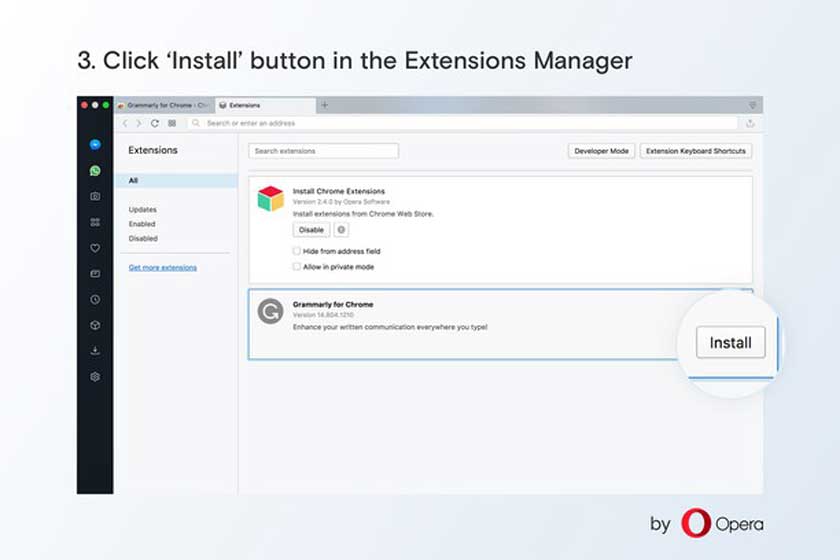
Task: Click the Install Chrome Extensions cube logo
Action: (271, 199)
